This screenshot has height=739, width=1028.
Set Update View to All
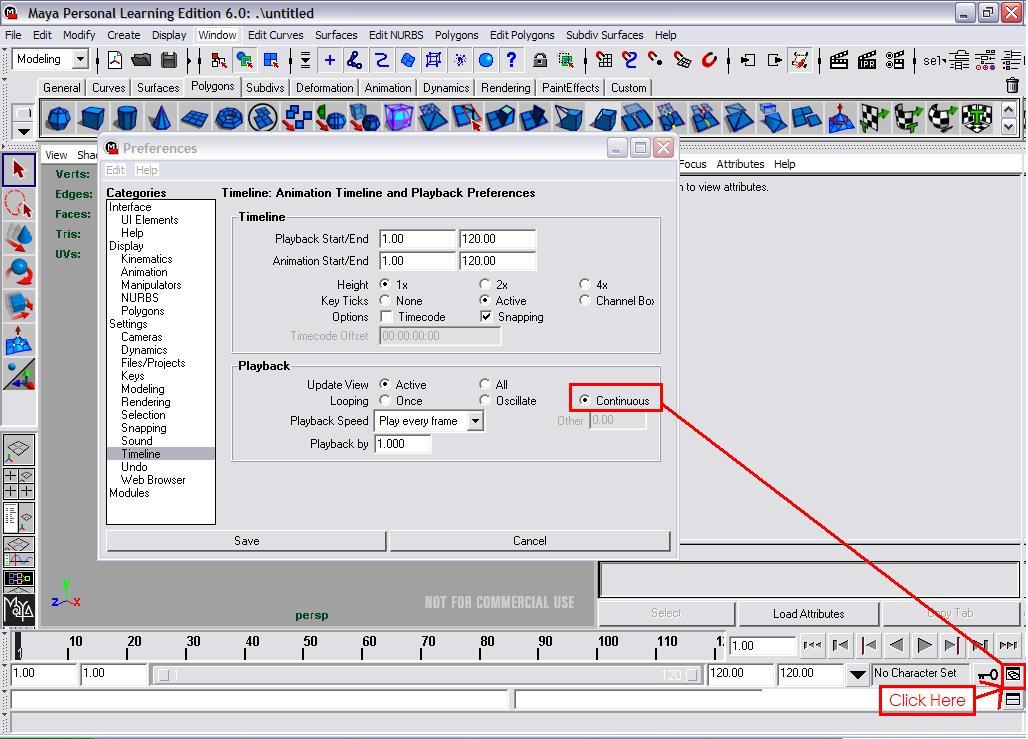coord(484,384)
